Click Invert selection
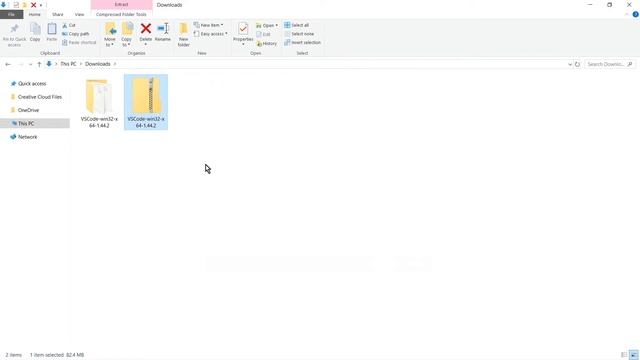This screenshot has width=640, height=360. coord(302,42)
